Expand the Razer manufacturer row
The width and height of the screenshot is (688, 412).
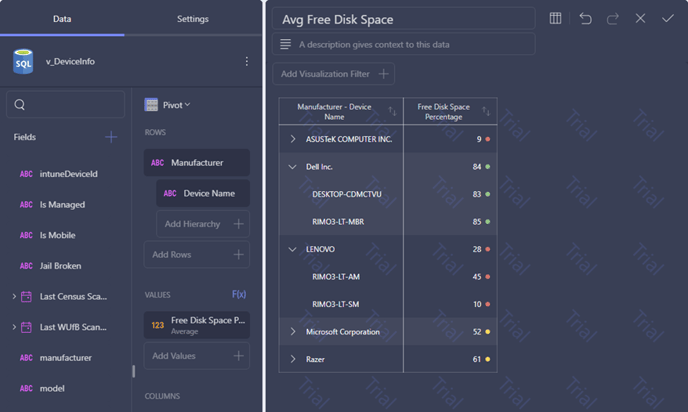[x=293, y=359]
